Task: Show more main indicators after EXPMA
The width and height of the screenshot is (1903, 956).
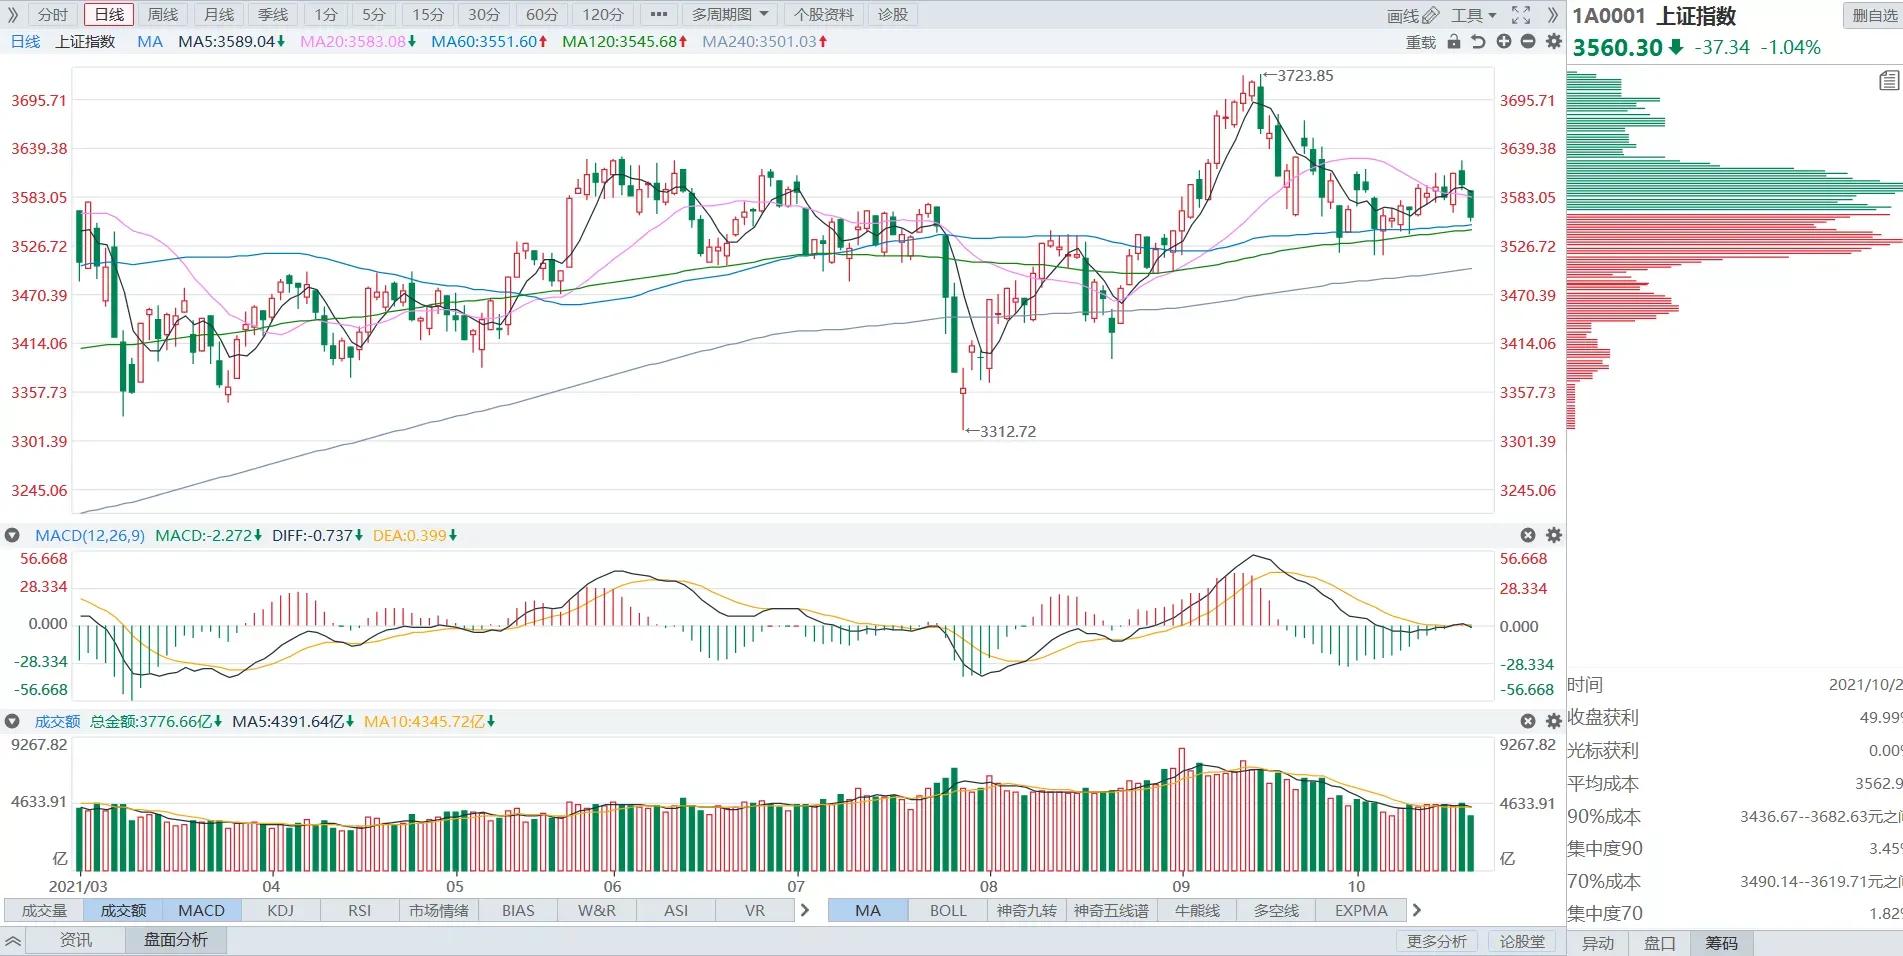Action: click(1416, 910)
